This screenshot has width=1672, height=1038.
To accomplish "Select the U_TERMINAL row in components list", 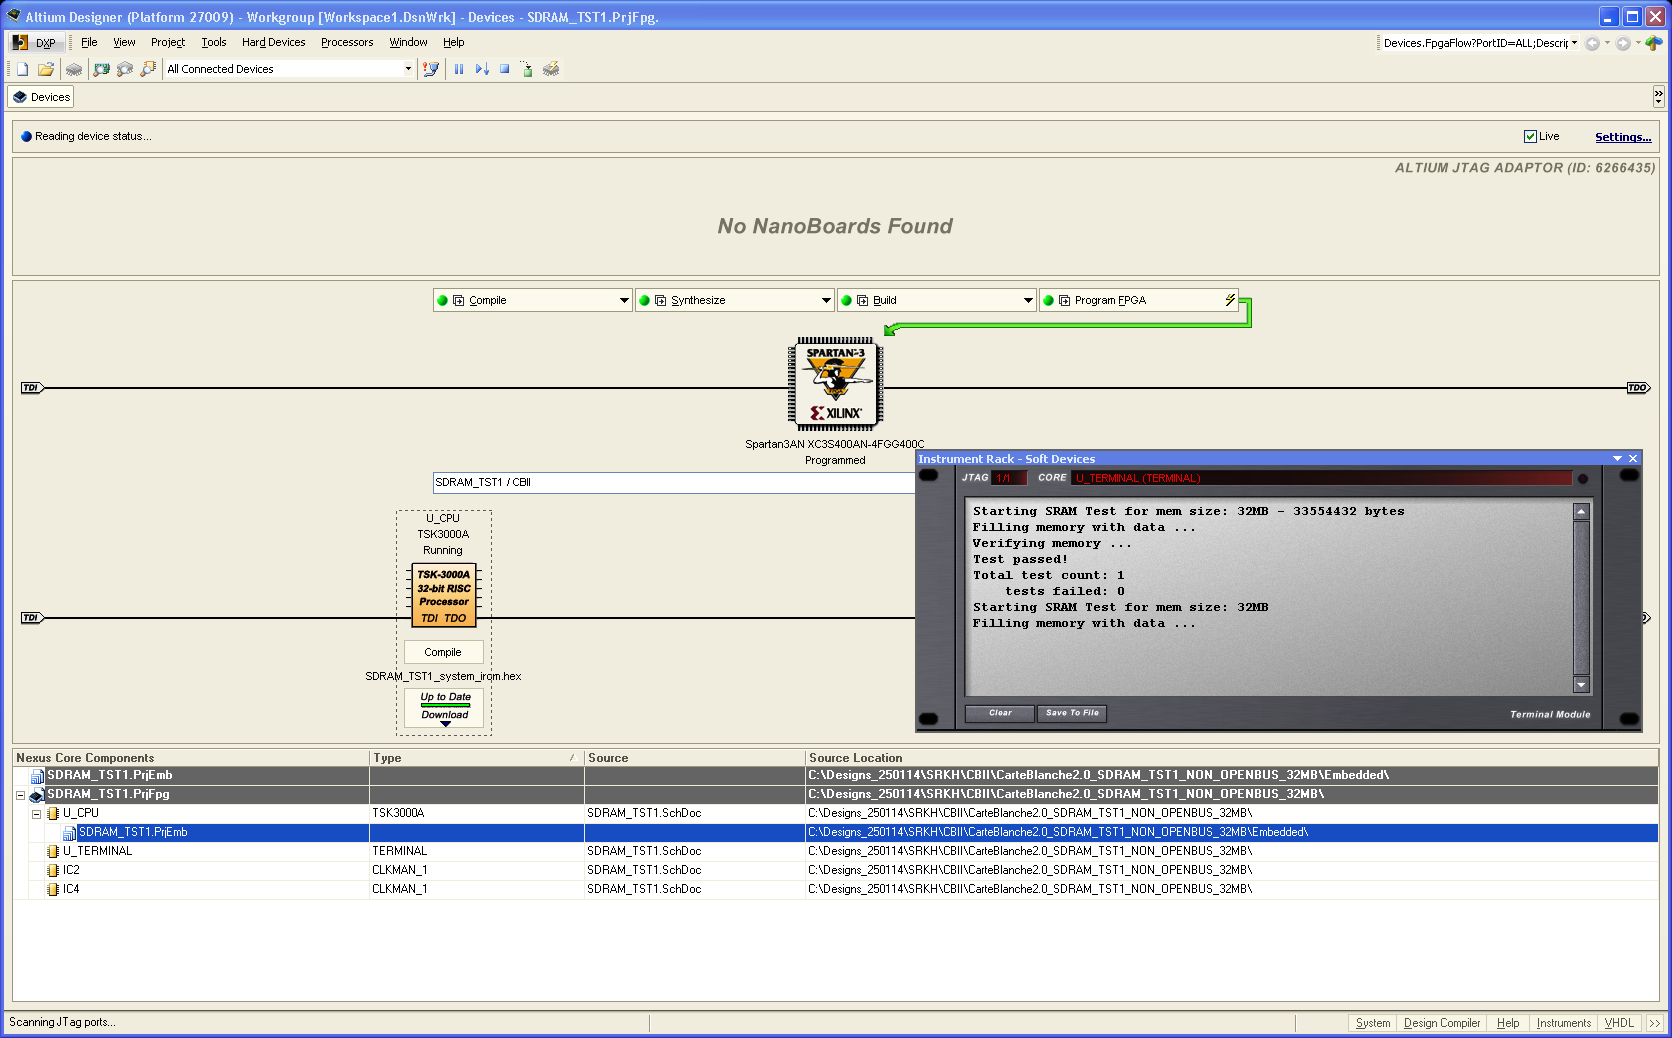I will (836, 851).
